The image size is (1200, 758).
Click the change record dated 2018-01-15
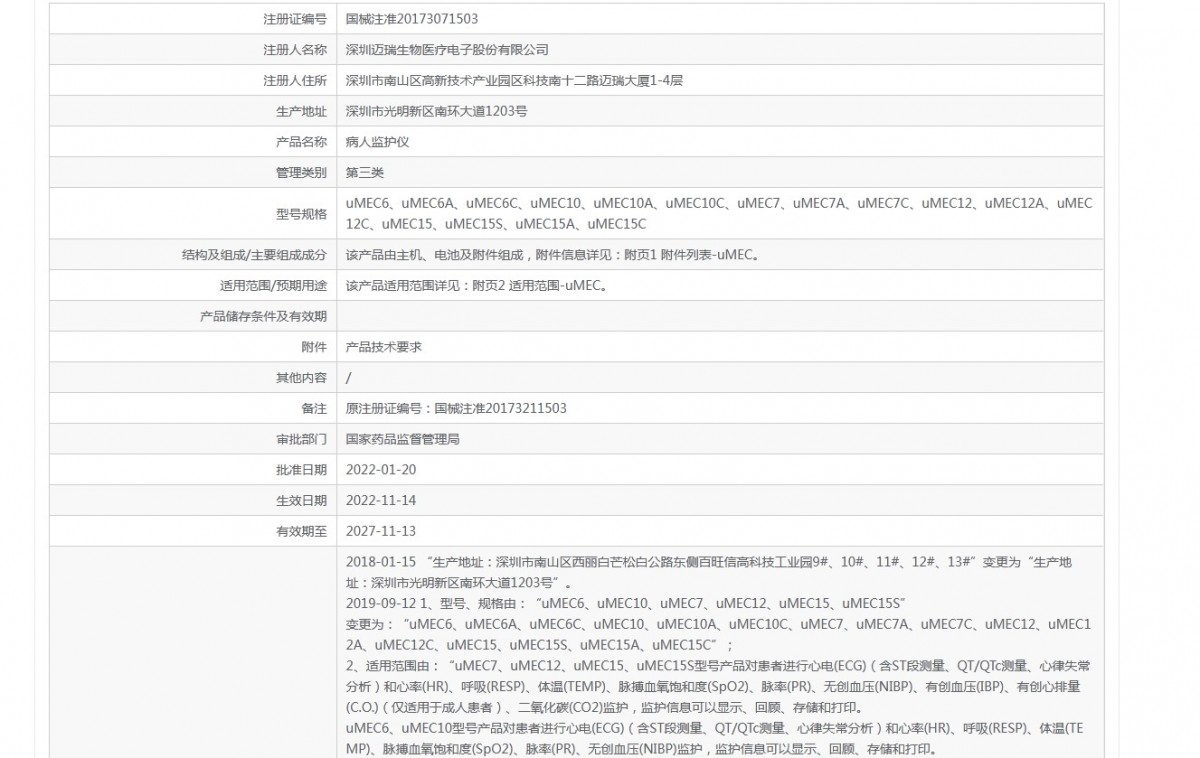709,572
